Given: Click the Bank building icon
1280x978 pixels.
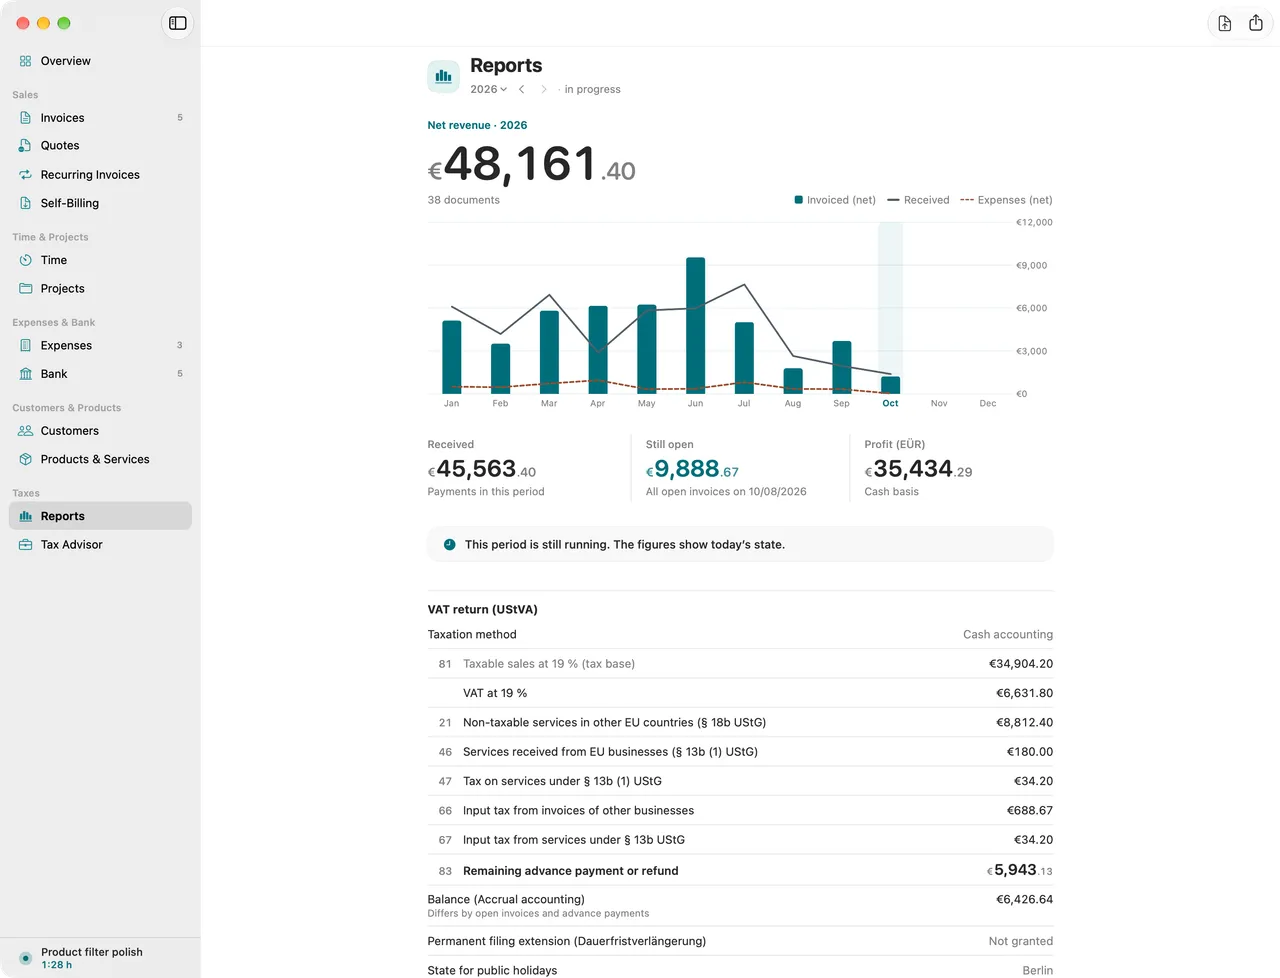Looking at the screenshot, I should coord(26,374).
